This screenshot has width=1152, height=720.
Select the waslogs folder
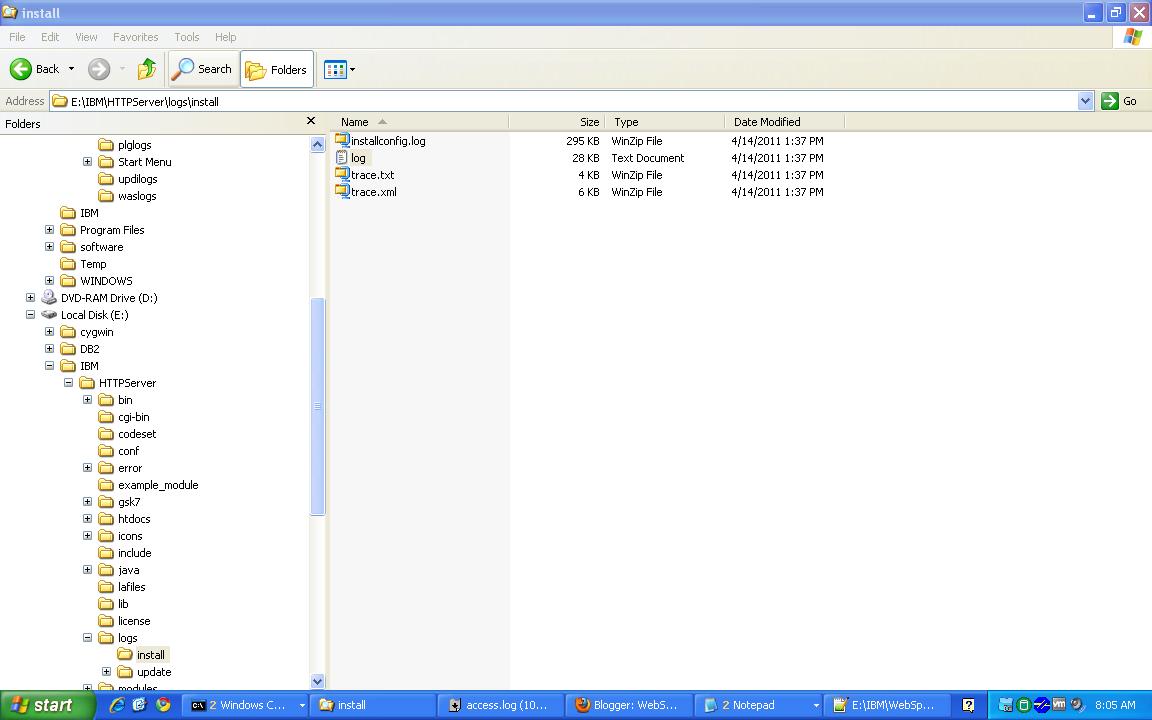coord(127,196)
